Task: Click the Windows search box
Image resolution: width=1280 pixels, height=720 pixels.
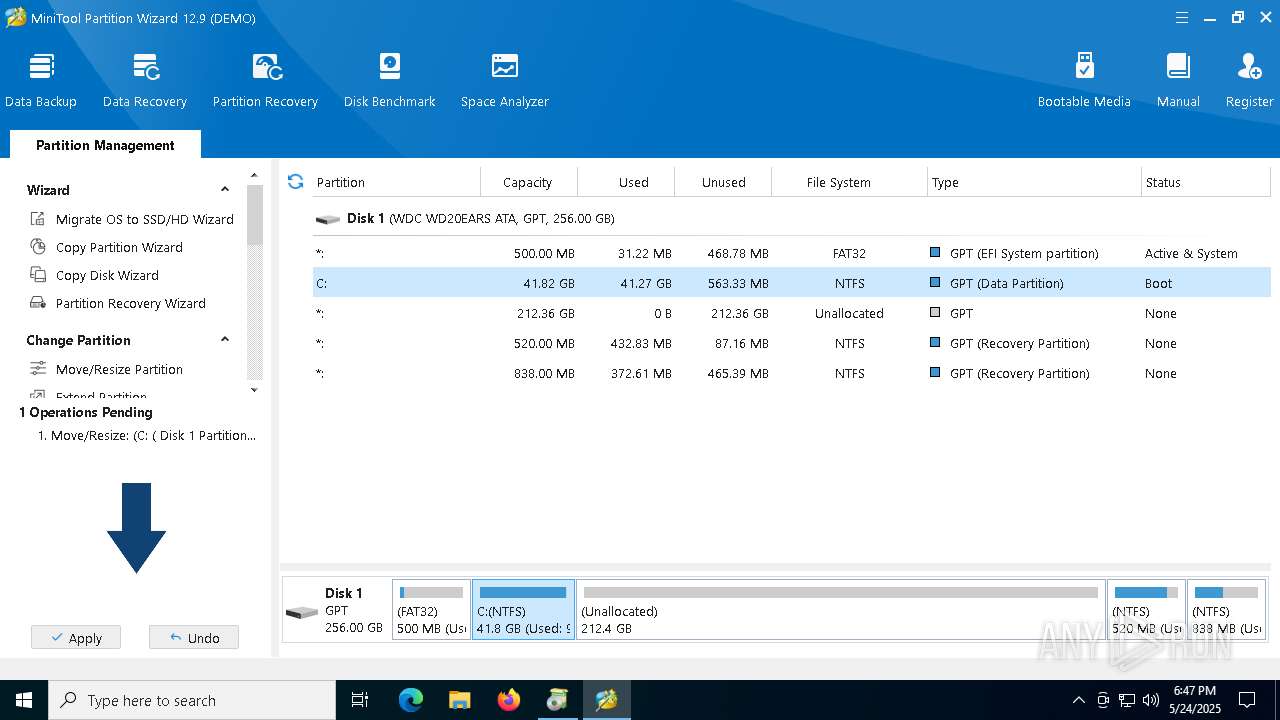Action: coord(192,700)
